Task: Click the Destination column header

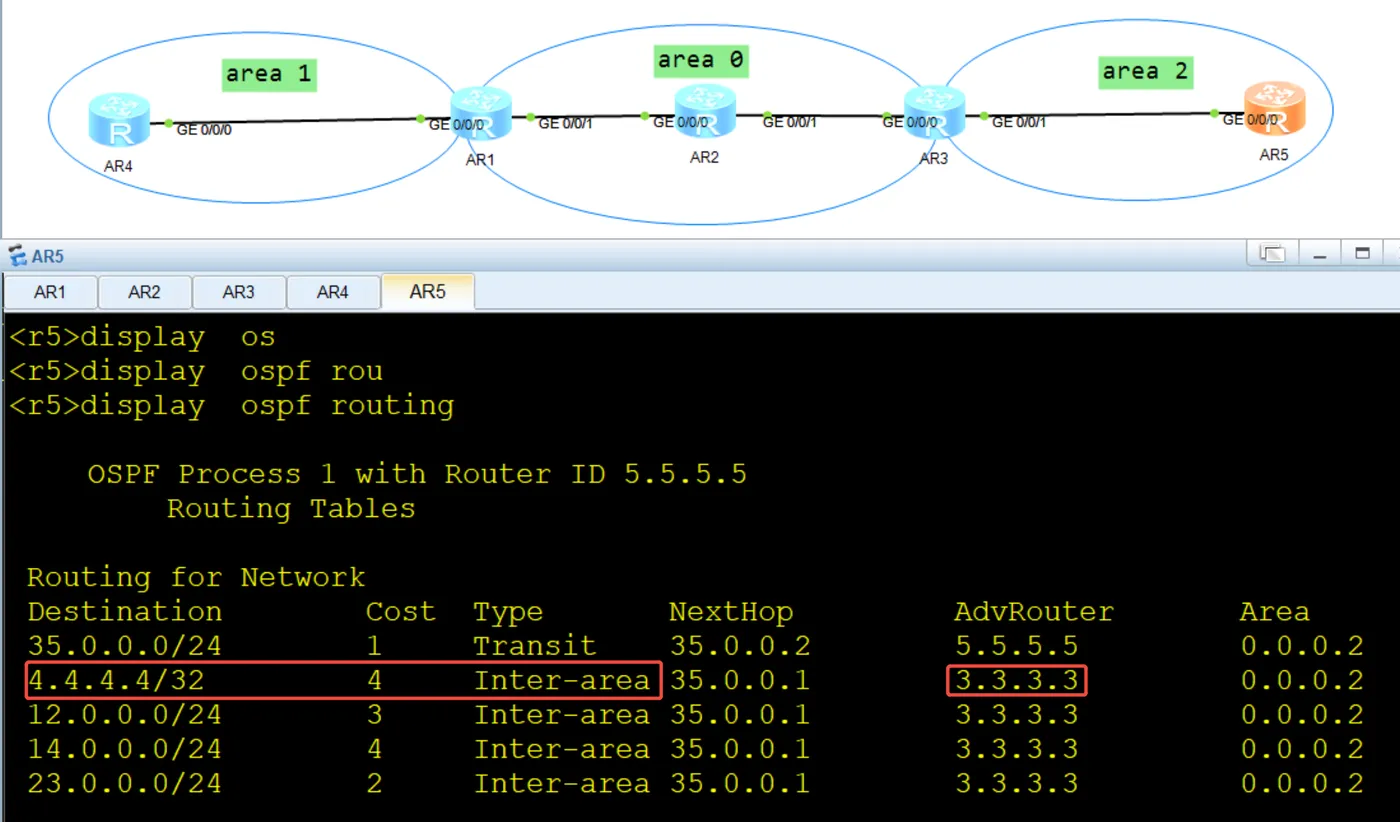Action: click(x=125, y=611)
